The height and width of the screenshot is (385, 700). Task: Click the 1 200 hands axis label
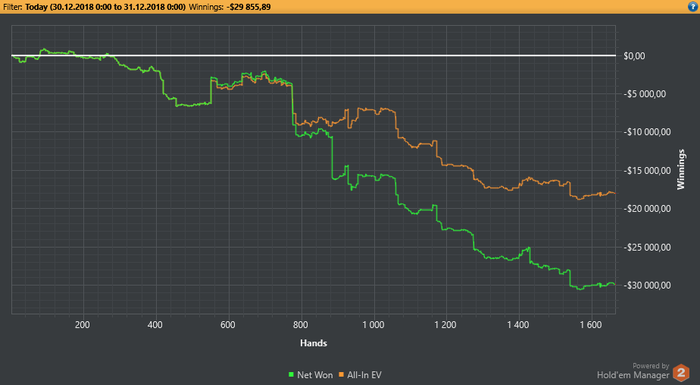click(x=446, y=325)
